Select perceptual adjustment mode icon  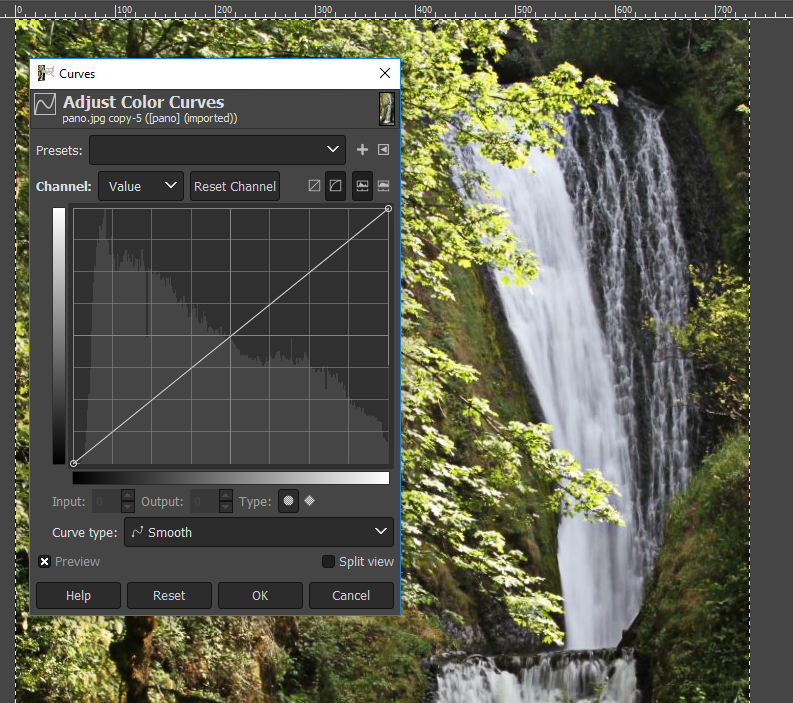[x=335, y=186]
